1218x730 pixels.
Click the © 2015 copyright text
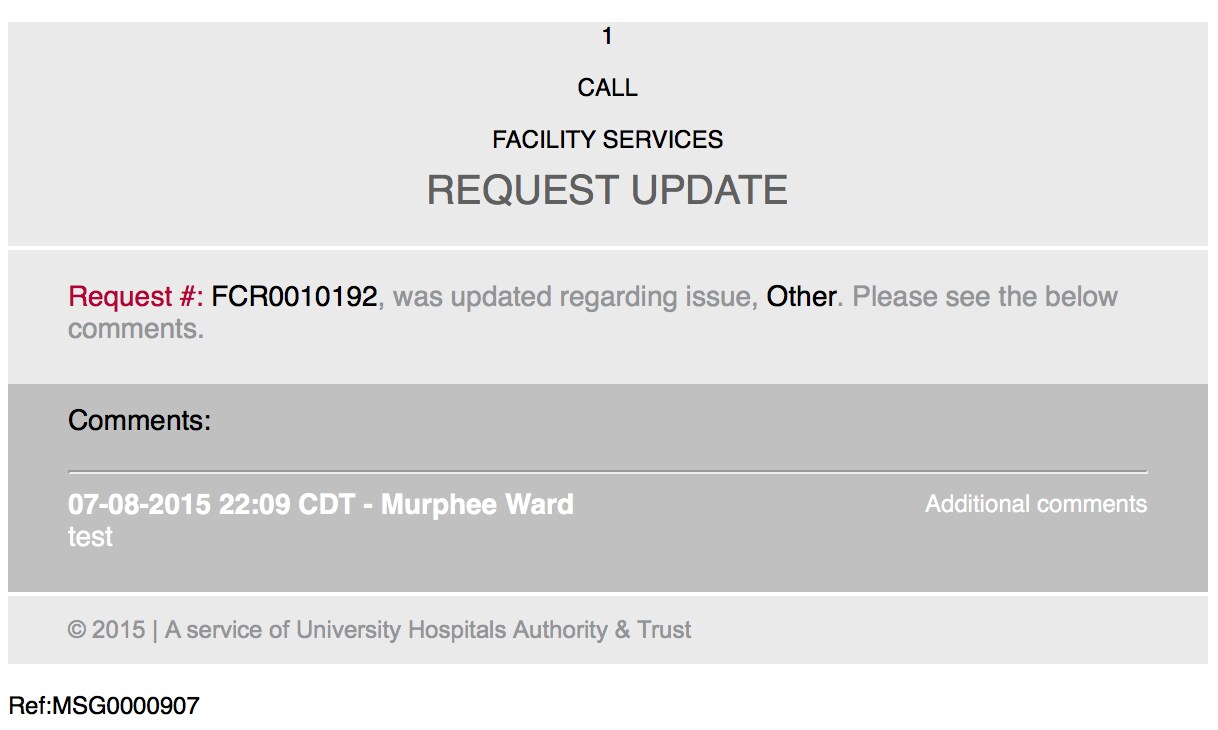[106, 630]
